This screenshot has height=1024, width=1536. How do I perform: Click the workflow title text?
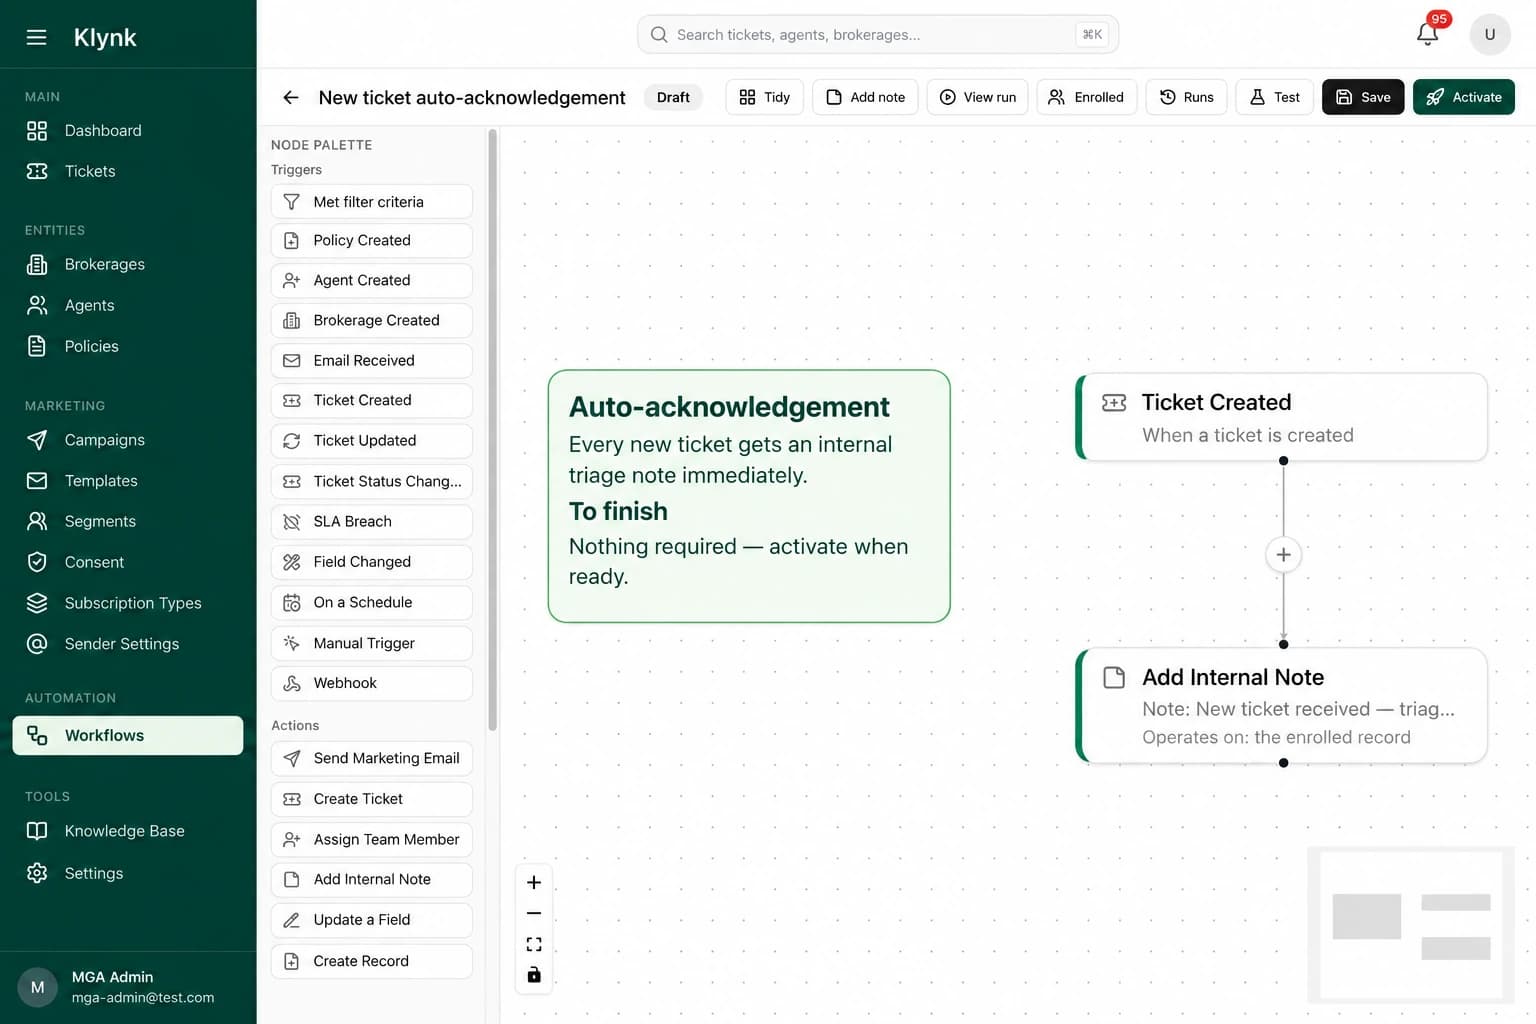pos(472,97)
